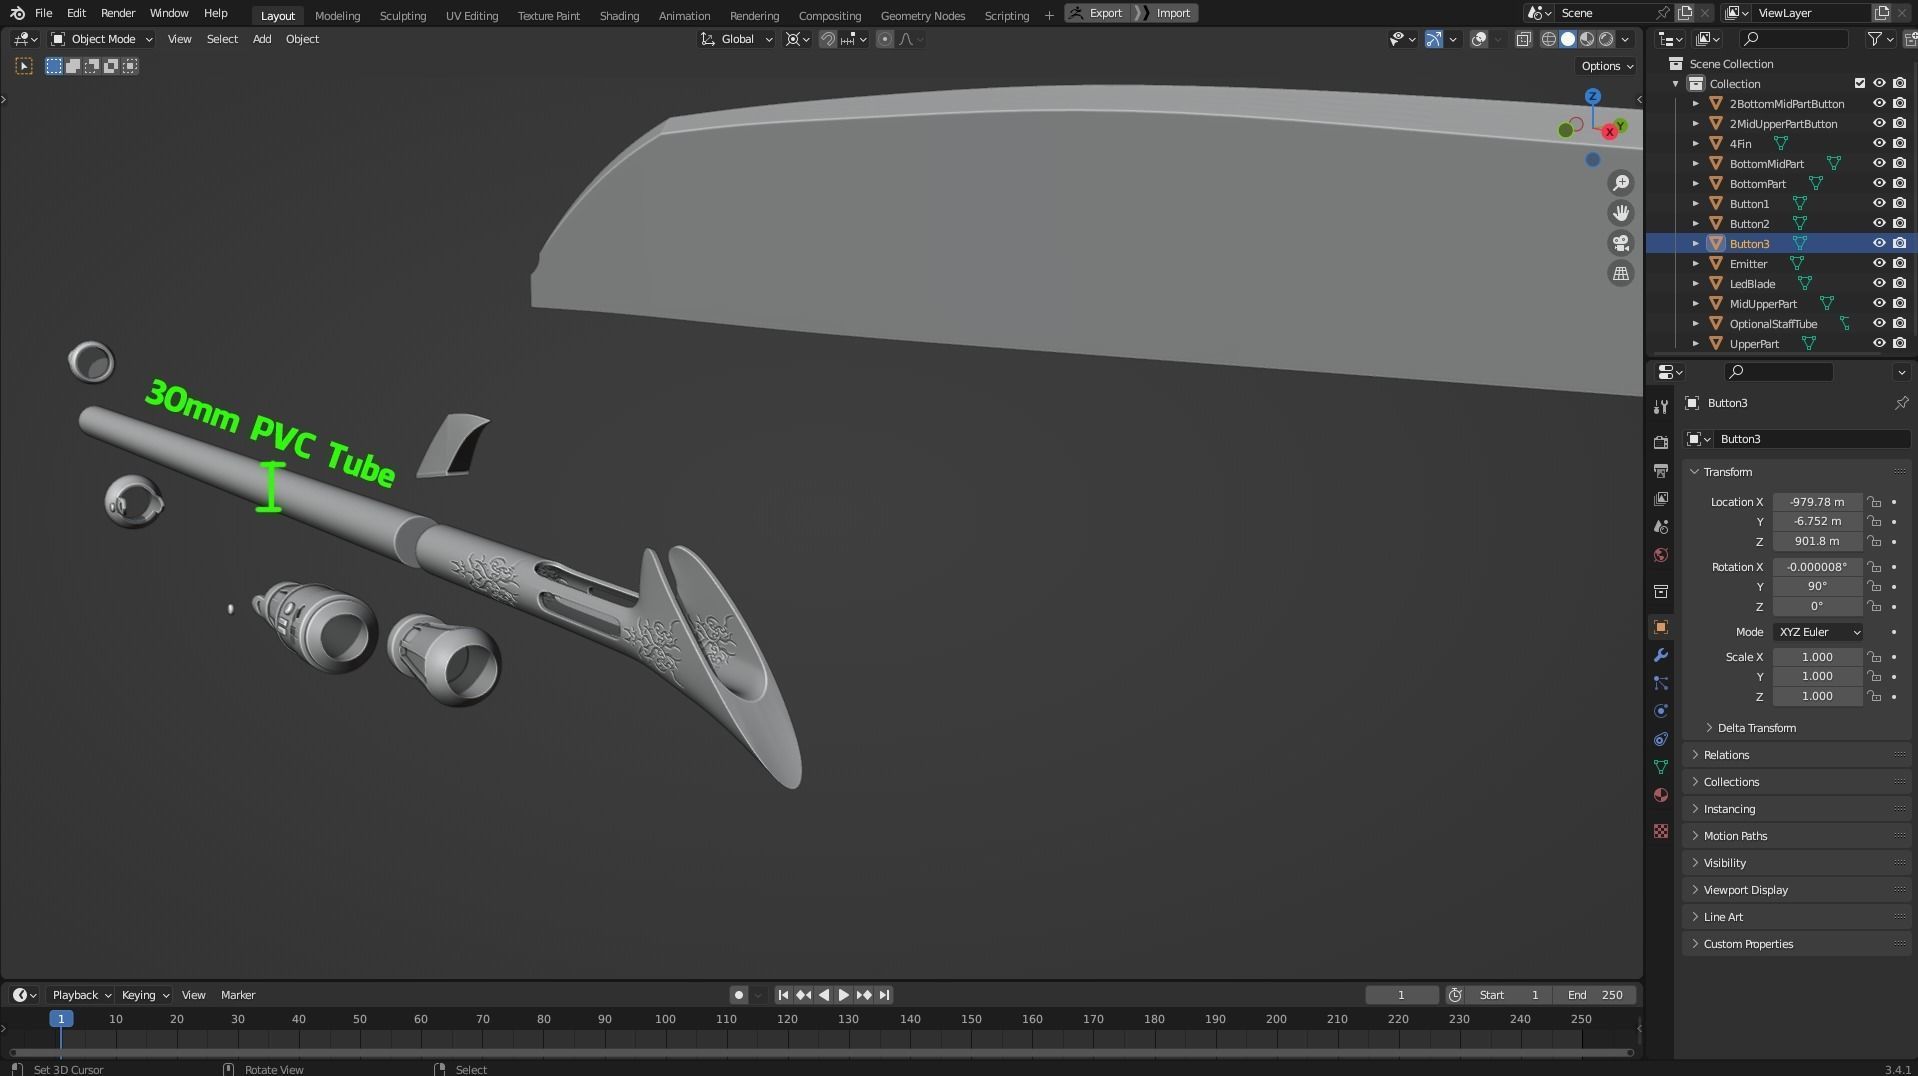Open the Blender logo application menu
The width and height of the screenshot is (1918, 1076).
17,13
